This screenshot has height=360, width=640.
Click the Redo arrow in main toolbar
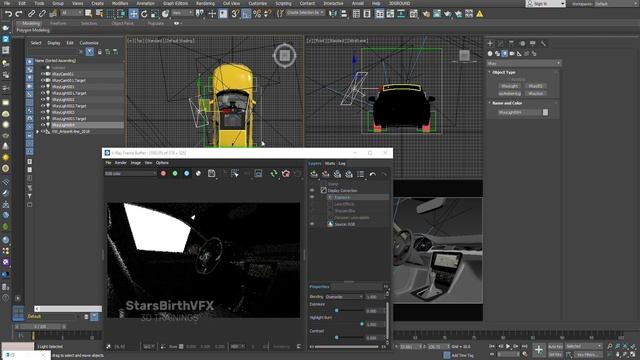(19, 14)
